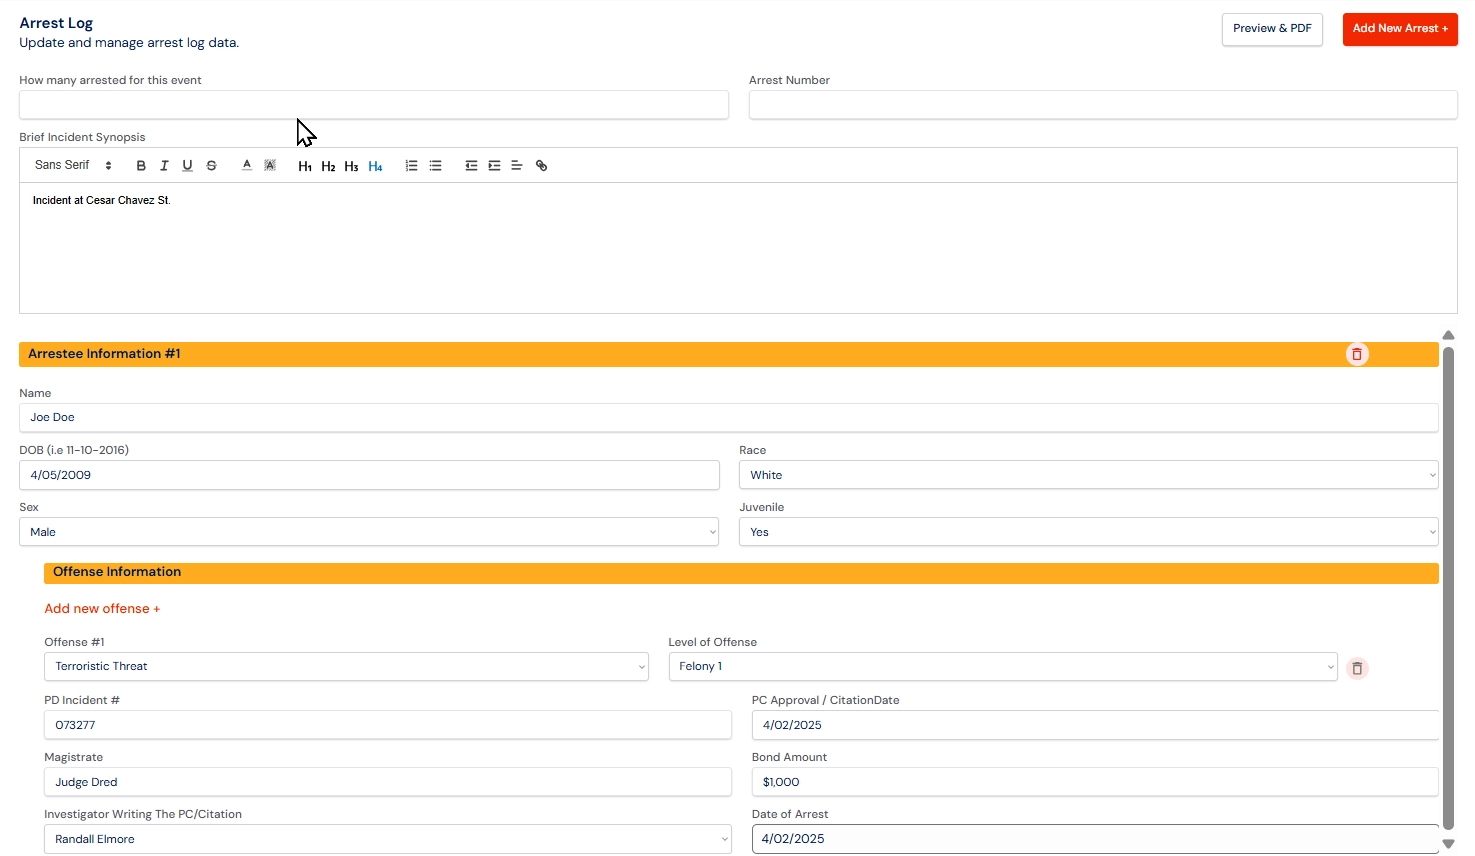Click the Offense Information section header
Screen dimensions: 1475x856
(x=741, y=573)
